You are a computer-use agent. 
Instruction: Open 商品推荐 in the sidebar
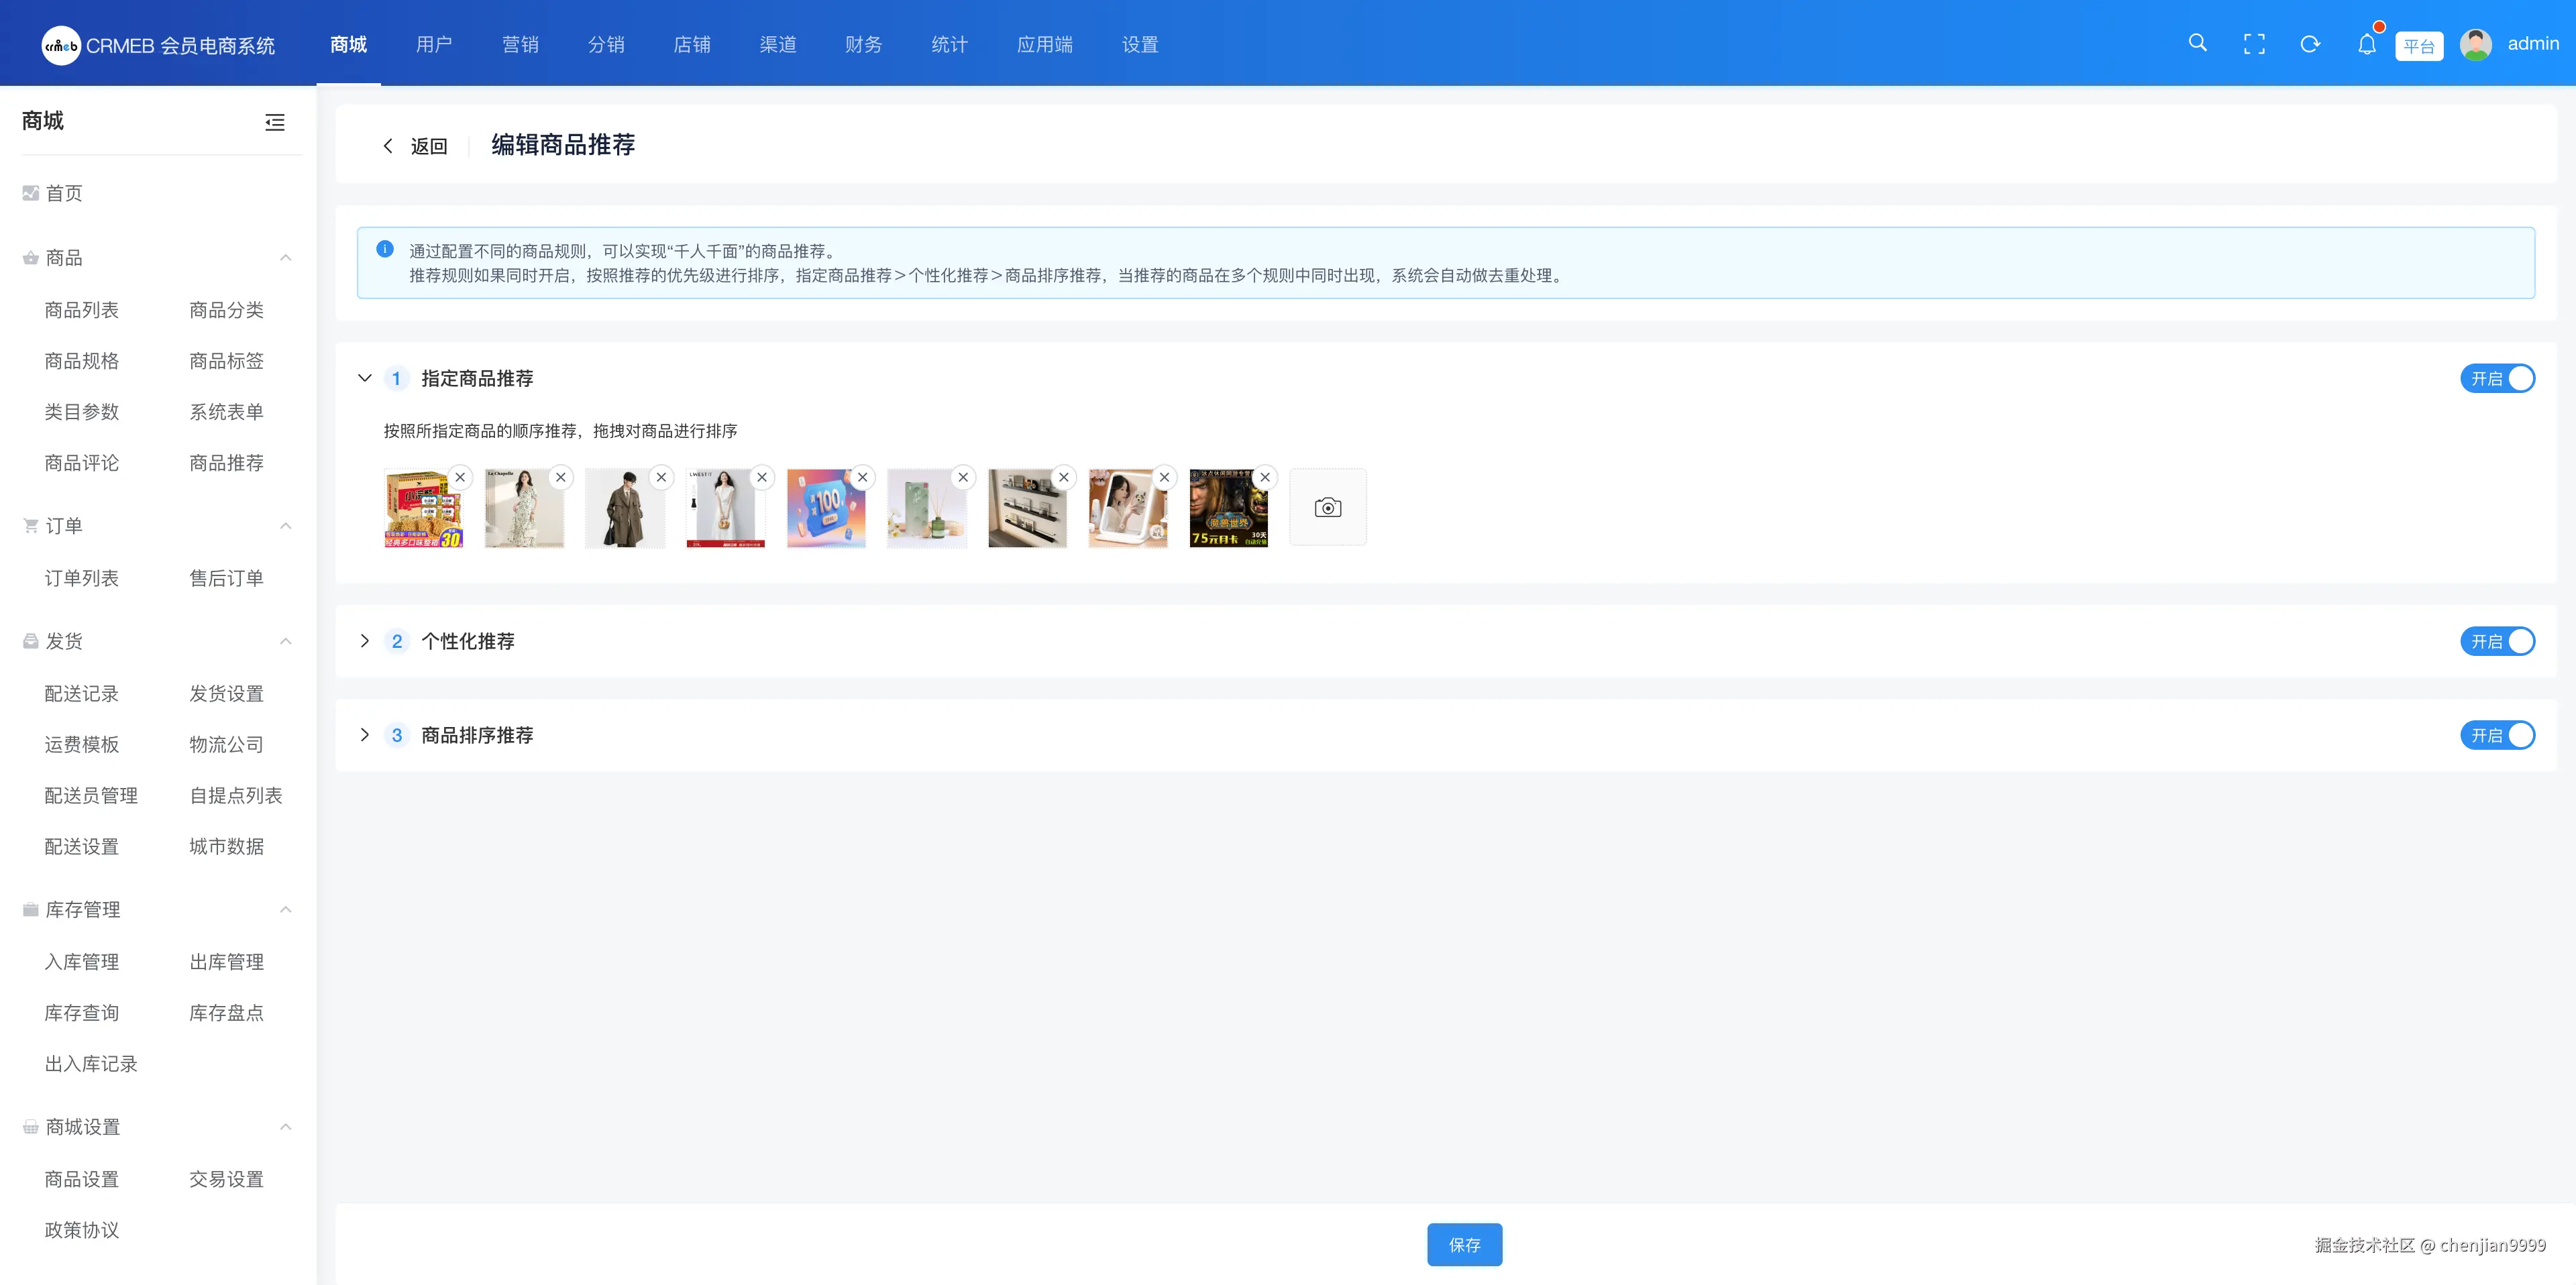point(227,463)
